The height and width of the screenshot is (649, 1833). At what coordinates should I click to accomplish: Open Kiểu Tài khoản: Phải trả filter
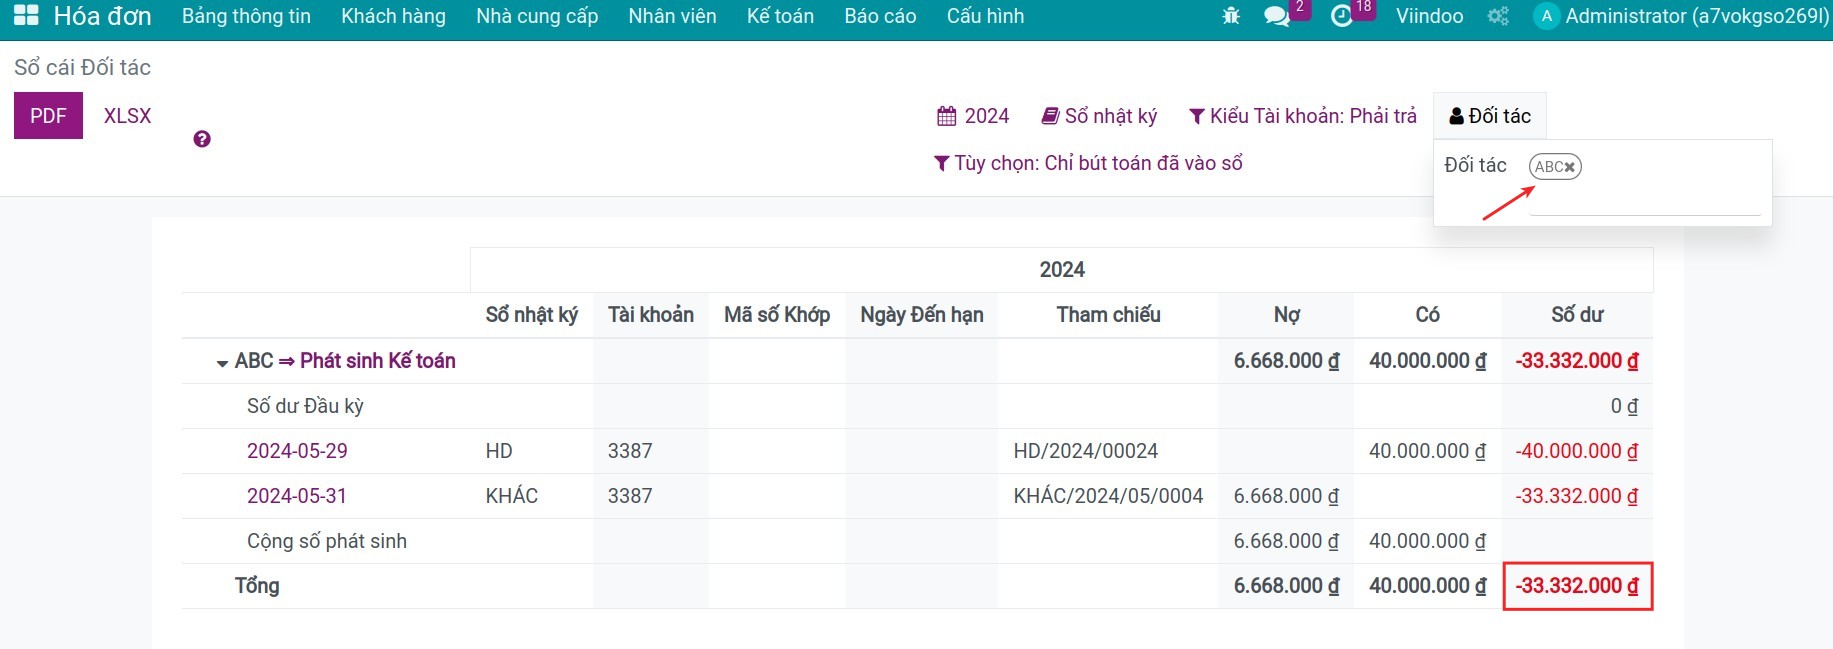(x=1303, y=116)
